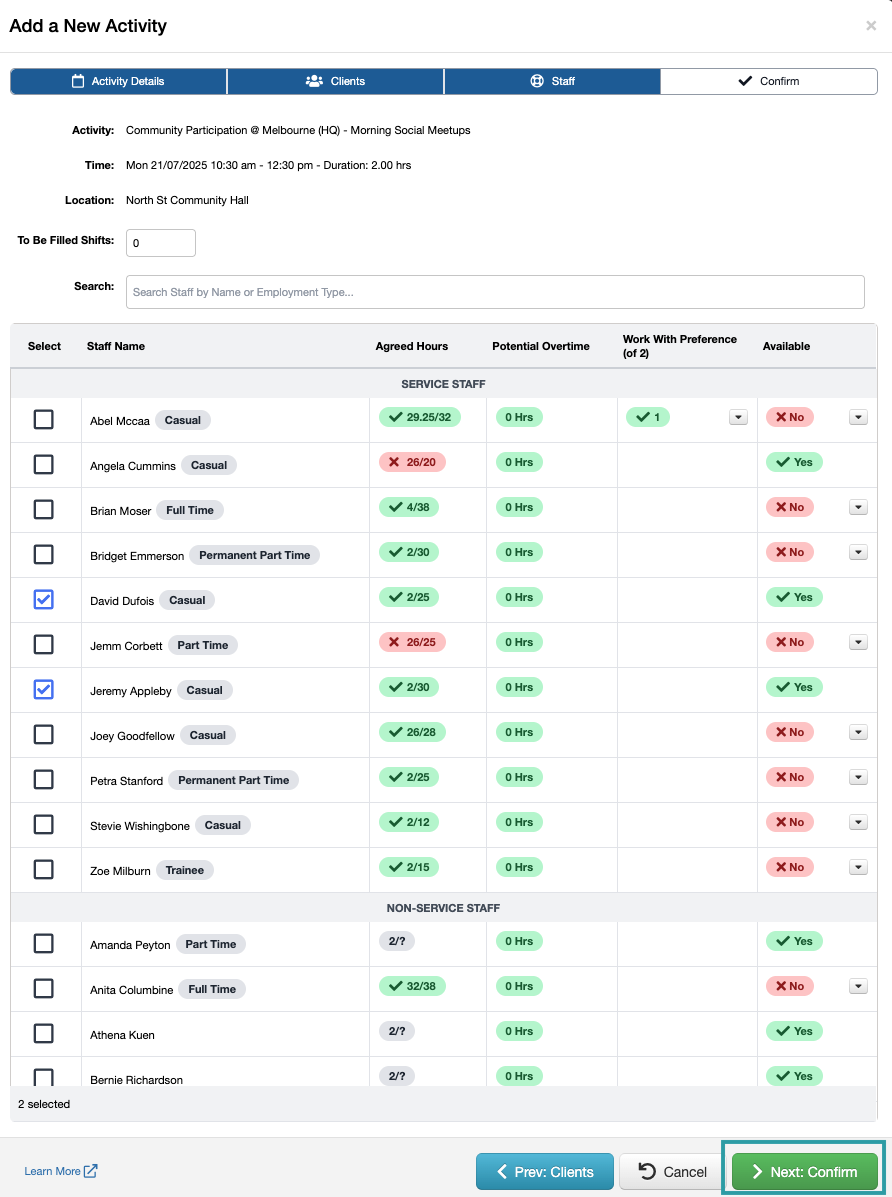The width and height of the screenshot is (892, 1197).
Task: Expand Bridget Emmerson availability details
Action: [x=858, y=553]
